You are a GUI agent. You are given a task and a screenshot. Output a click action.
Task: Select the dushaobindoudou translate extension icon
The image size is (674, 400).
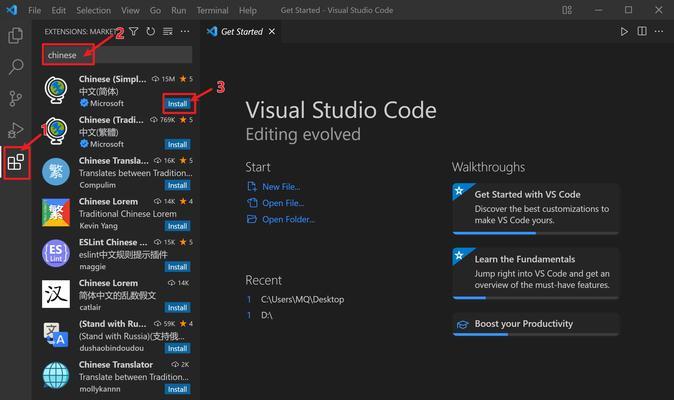coord(56,335)
